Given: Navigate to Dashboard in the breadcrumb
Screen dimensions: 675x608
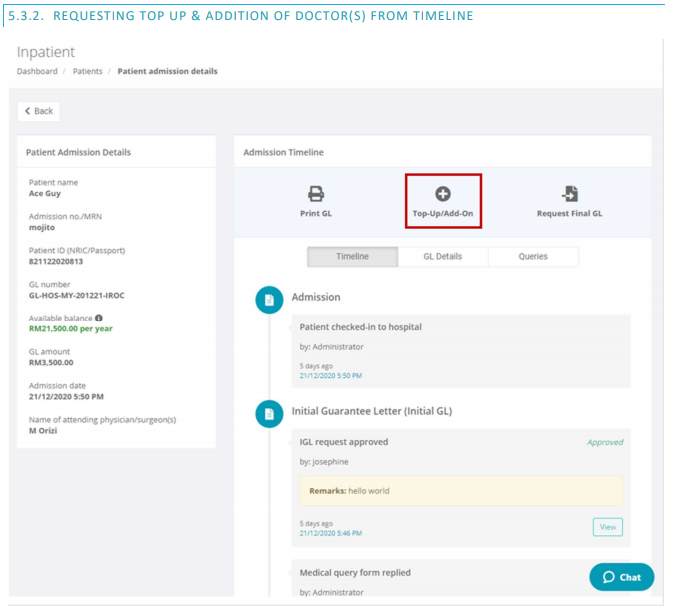Looking at the screenshot, I should click(37, 71).
